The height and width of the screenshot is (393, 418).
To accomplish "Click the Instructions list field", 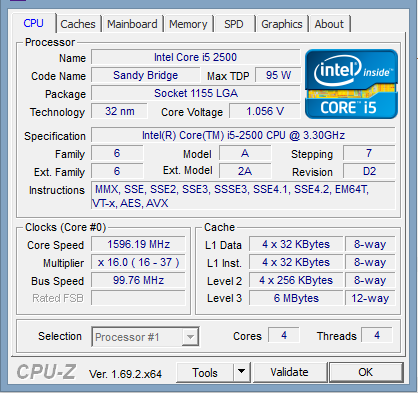I will tap(243, 196).
